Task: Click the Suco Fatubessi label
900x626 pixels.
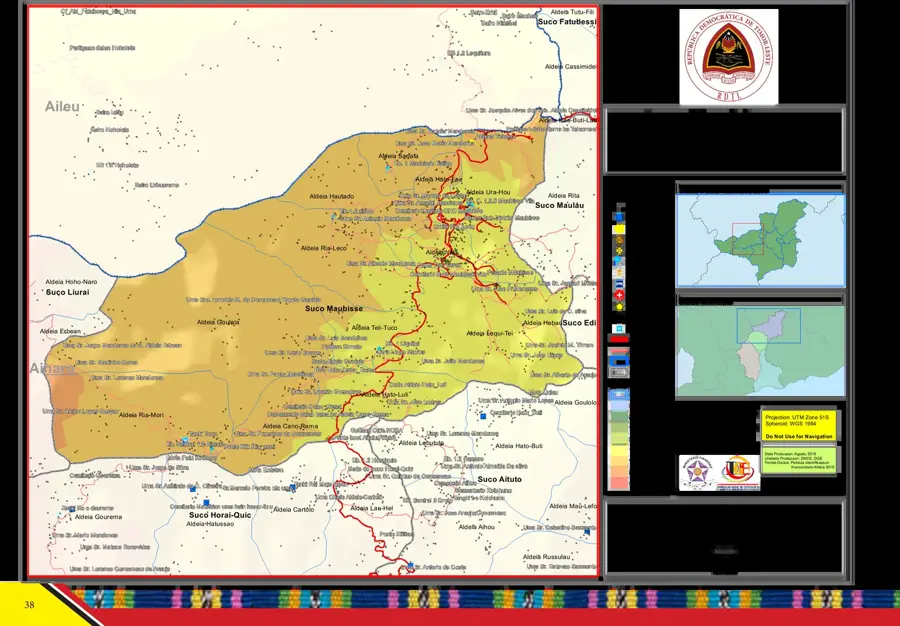Action: (x=567, y=22)
